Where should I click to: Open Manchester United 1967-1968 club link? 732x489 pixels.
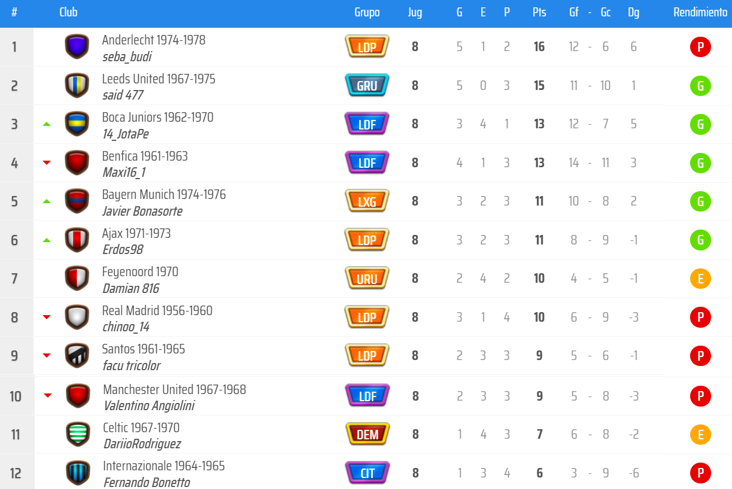point(175,390)
